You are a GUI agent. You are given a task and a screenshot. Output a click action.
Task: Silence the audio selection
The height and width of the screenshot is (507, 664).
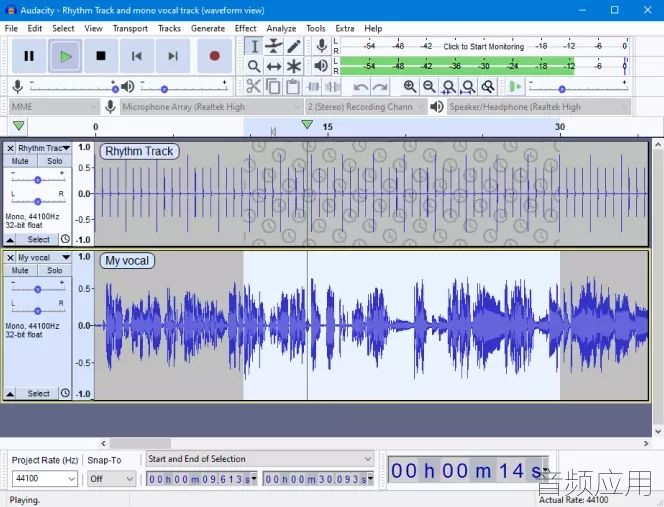click(333, 86)
